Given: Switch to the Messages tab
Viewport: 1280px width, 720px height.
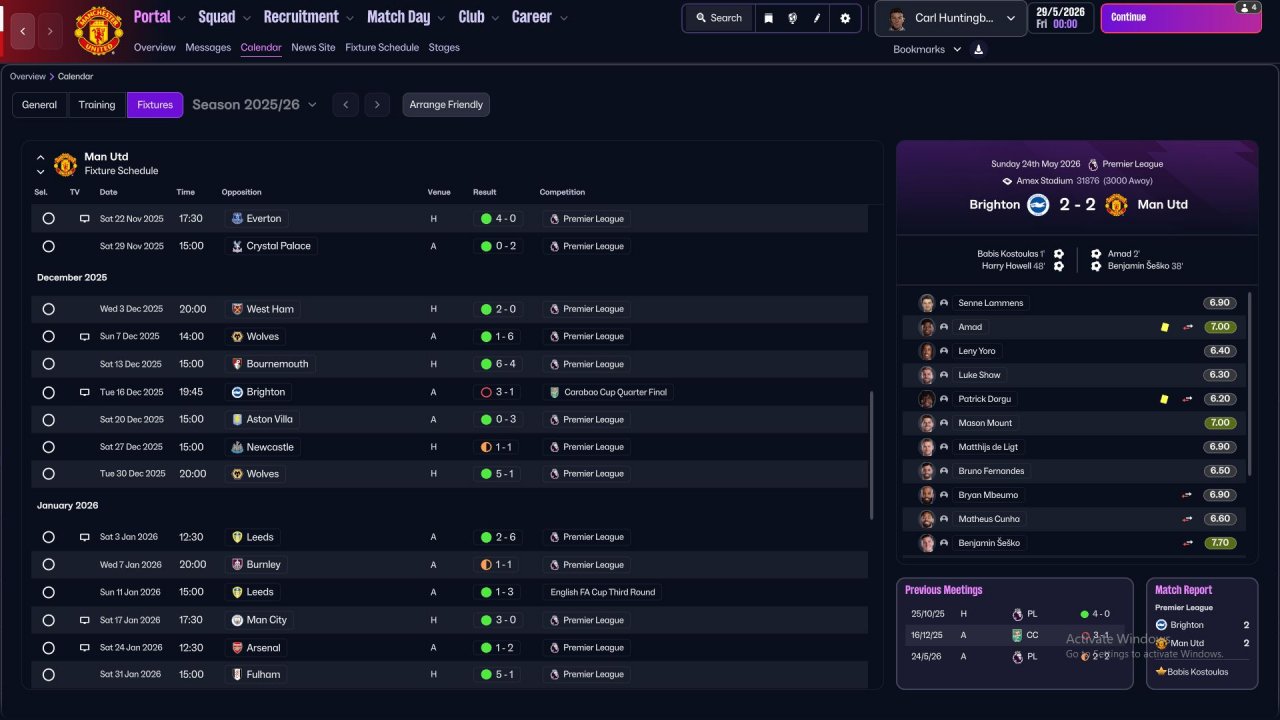Looking at the screenshot, I should tap(208, 47).
